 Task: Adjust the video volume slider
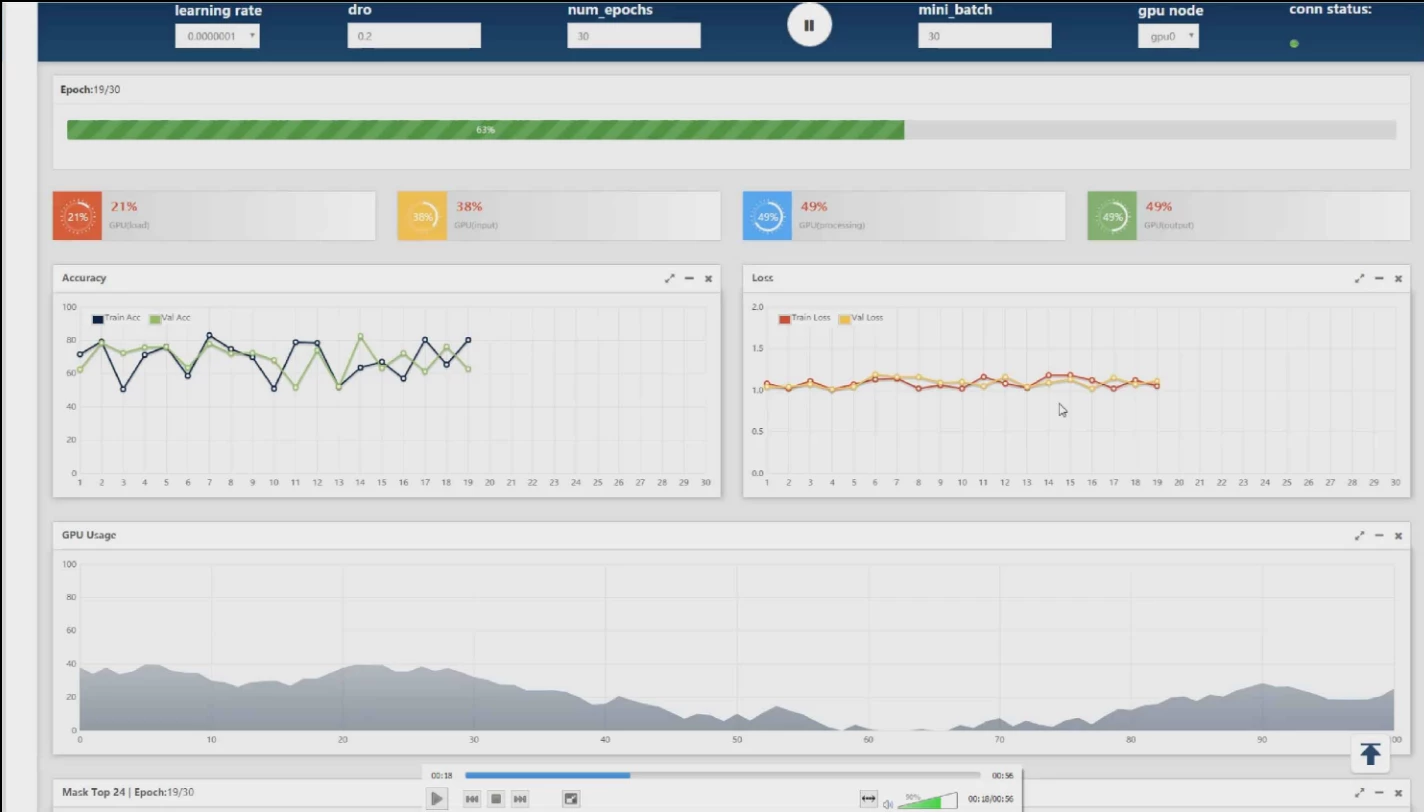click(927, 801)
